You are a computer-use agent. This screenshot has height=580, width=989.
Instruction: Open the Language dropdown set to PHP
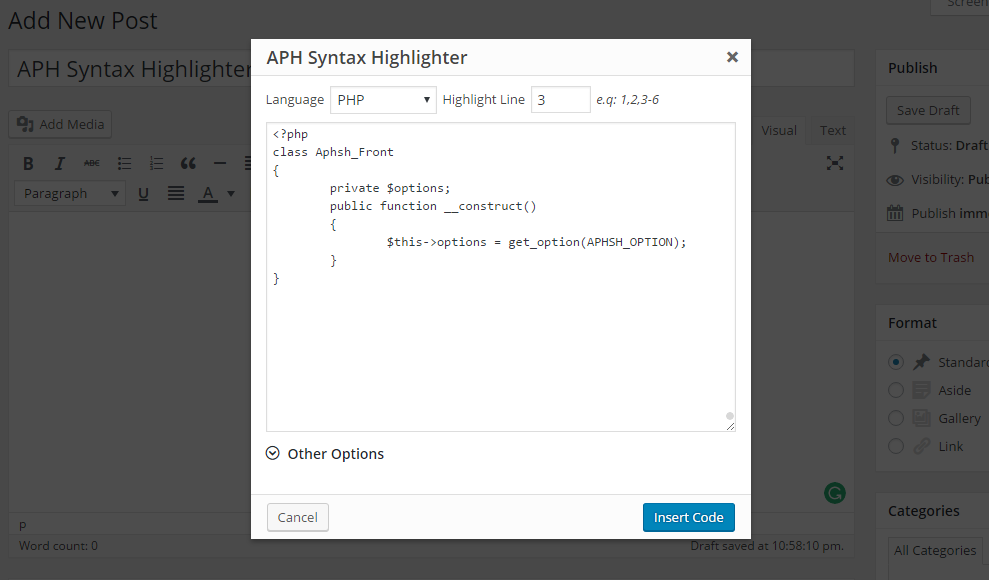click(x=383, y=100)
